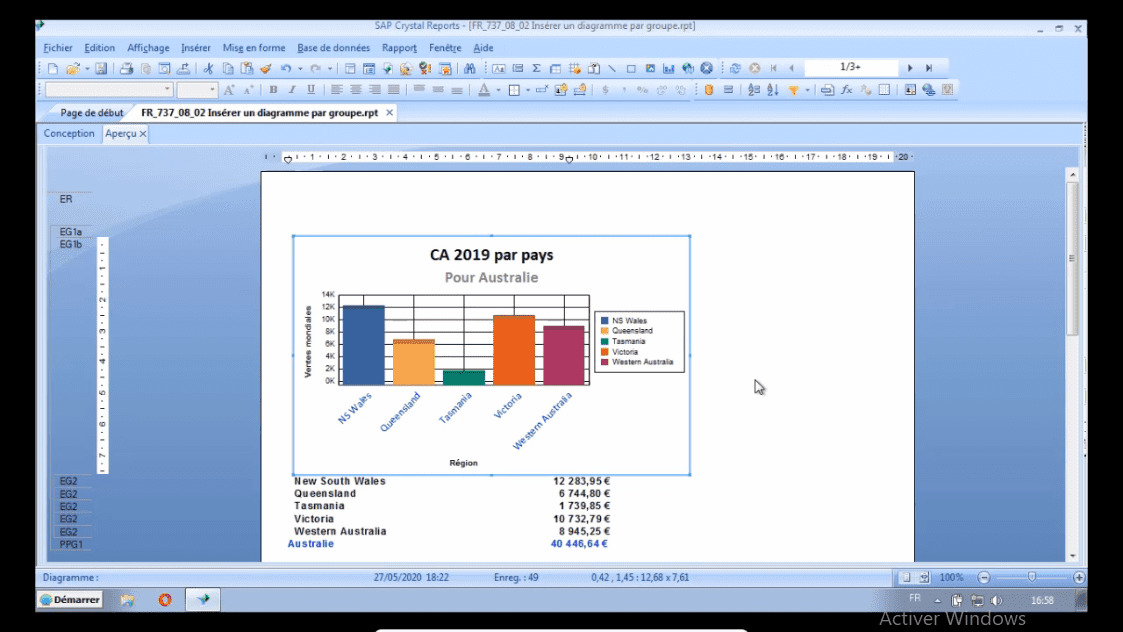Click the Print icon
Image resolution: width=1123 pixels, height=632 pixels.
click(127, 69)
